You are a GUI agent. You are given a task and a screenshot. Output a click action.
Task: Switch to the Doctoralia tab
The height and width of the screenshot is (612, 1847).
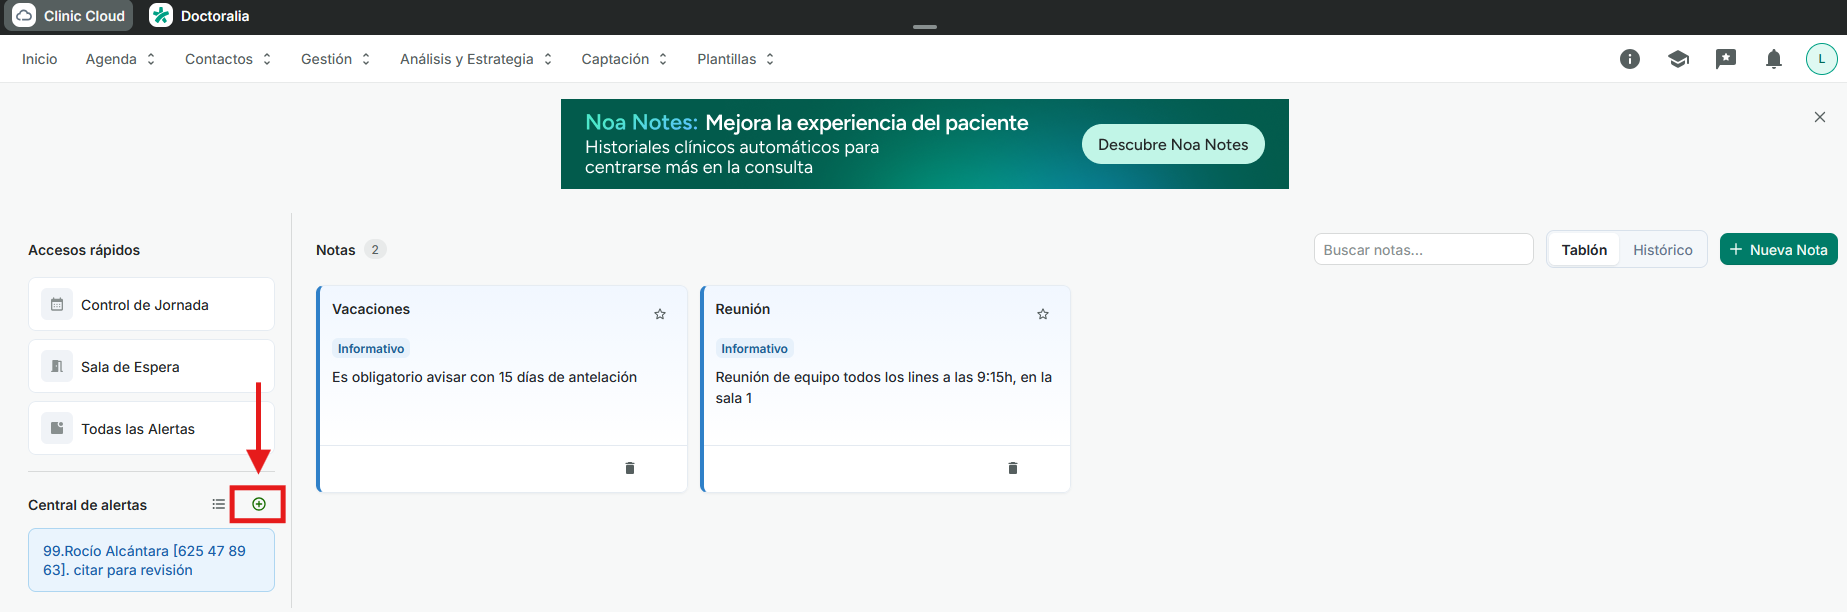pos(200,16)
